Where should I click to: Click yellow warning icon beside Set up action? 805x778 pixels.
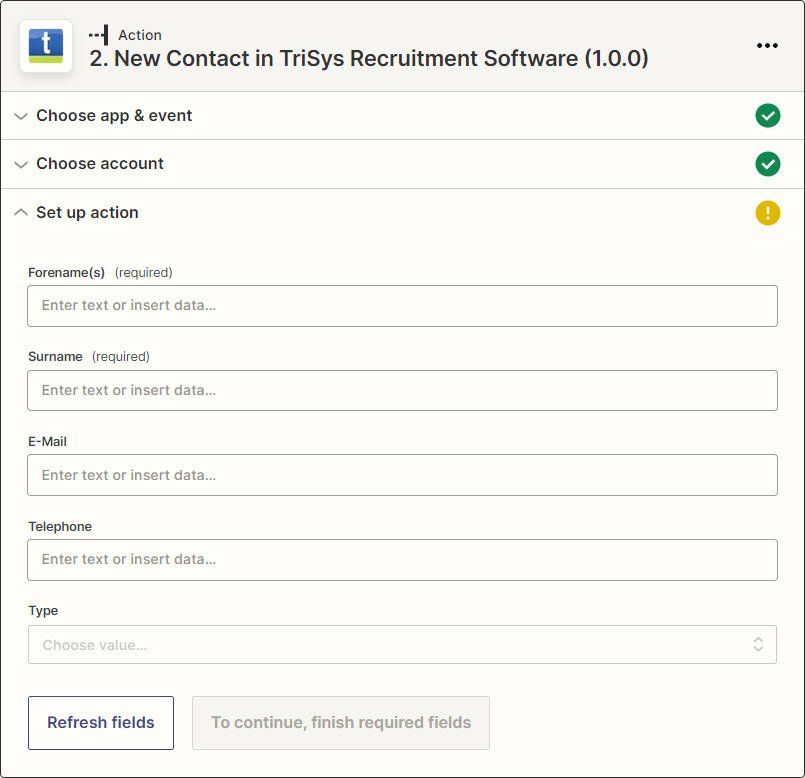(768, 213)
